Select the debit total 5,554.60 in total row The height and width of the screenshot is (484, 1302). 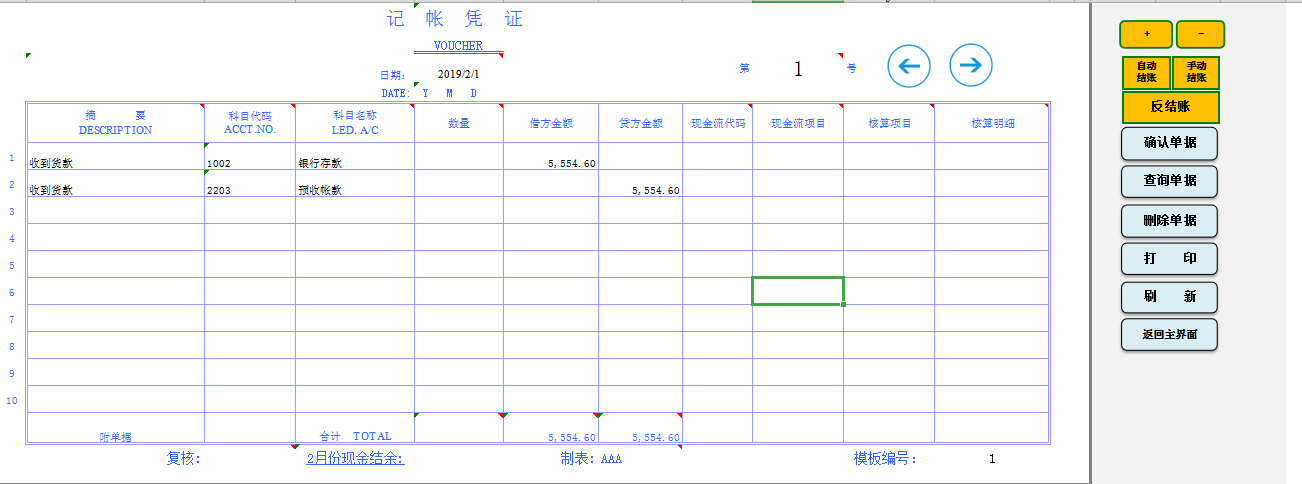pos(551,428)
